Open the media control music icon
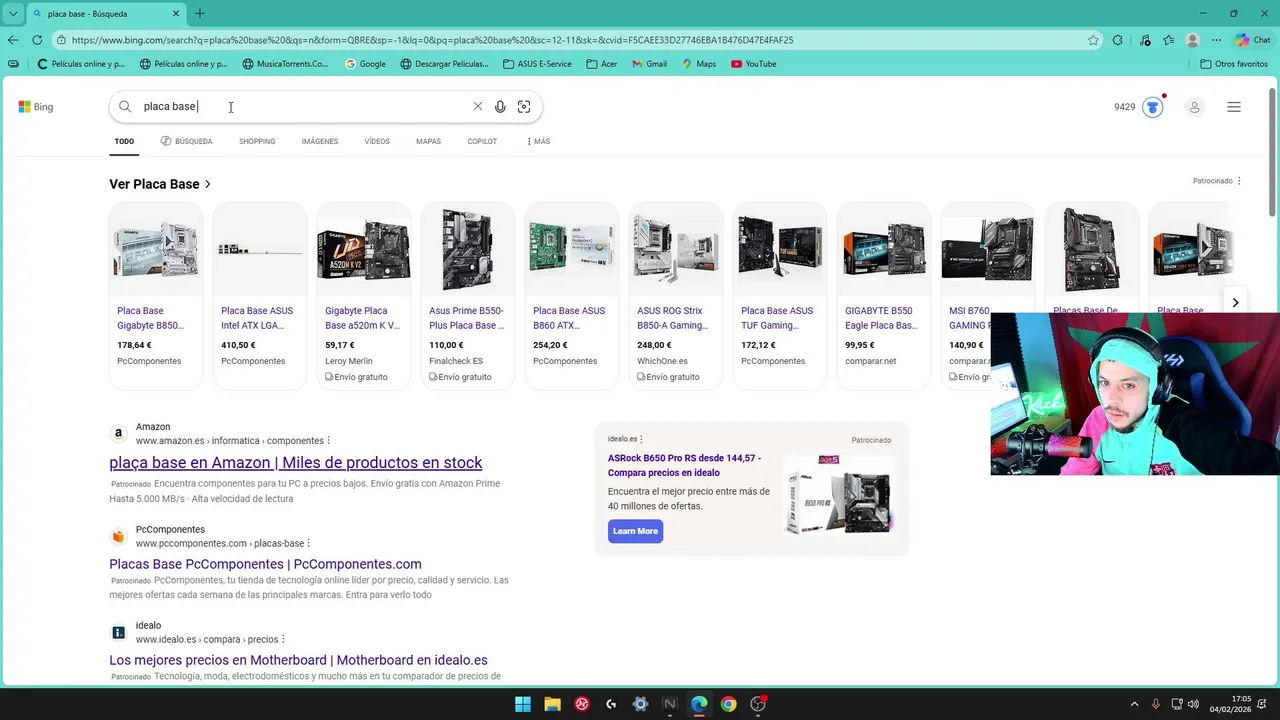Viewport: 1280px width, 720px height. [x=1144, y=40]
